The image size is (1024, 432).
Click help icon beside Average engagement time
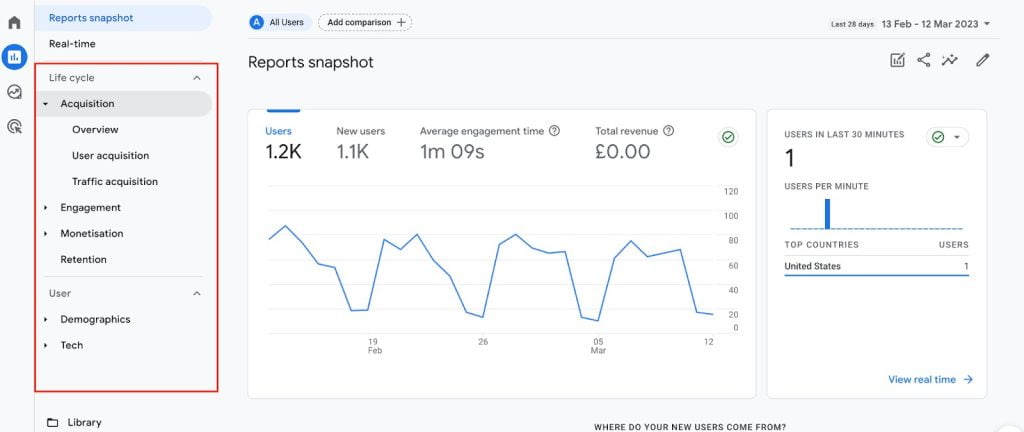point(554,131)
